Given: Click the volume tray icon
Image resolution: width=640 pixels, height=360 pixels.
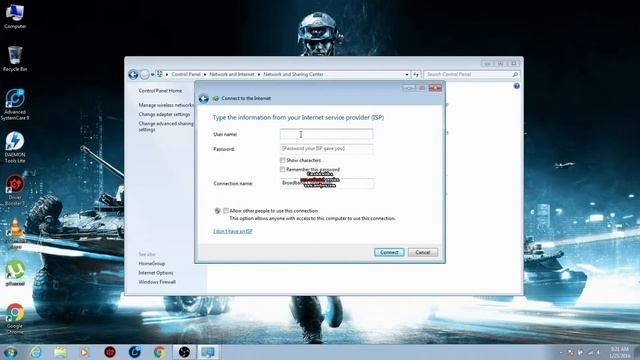Looking at the screenshot, I should (x=599, y=352).
